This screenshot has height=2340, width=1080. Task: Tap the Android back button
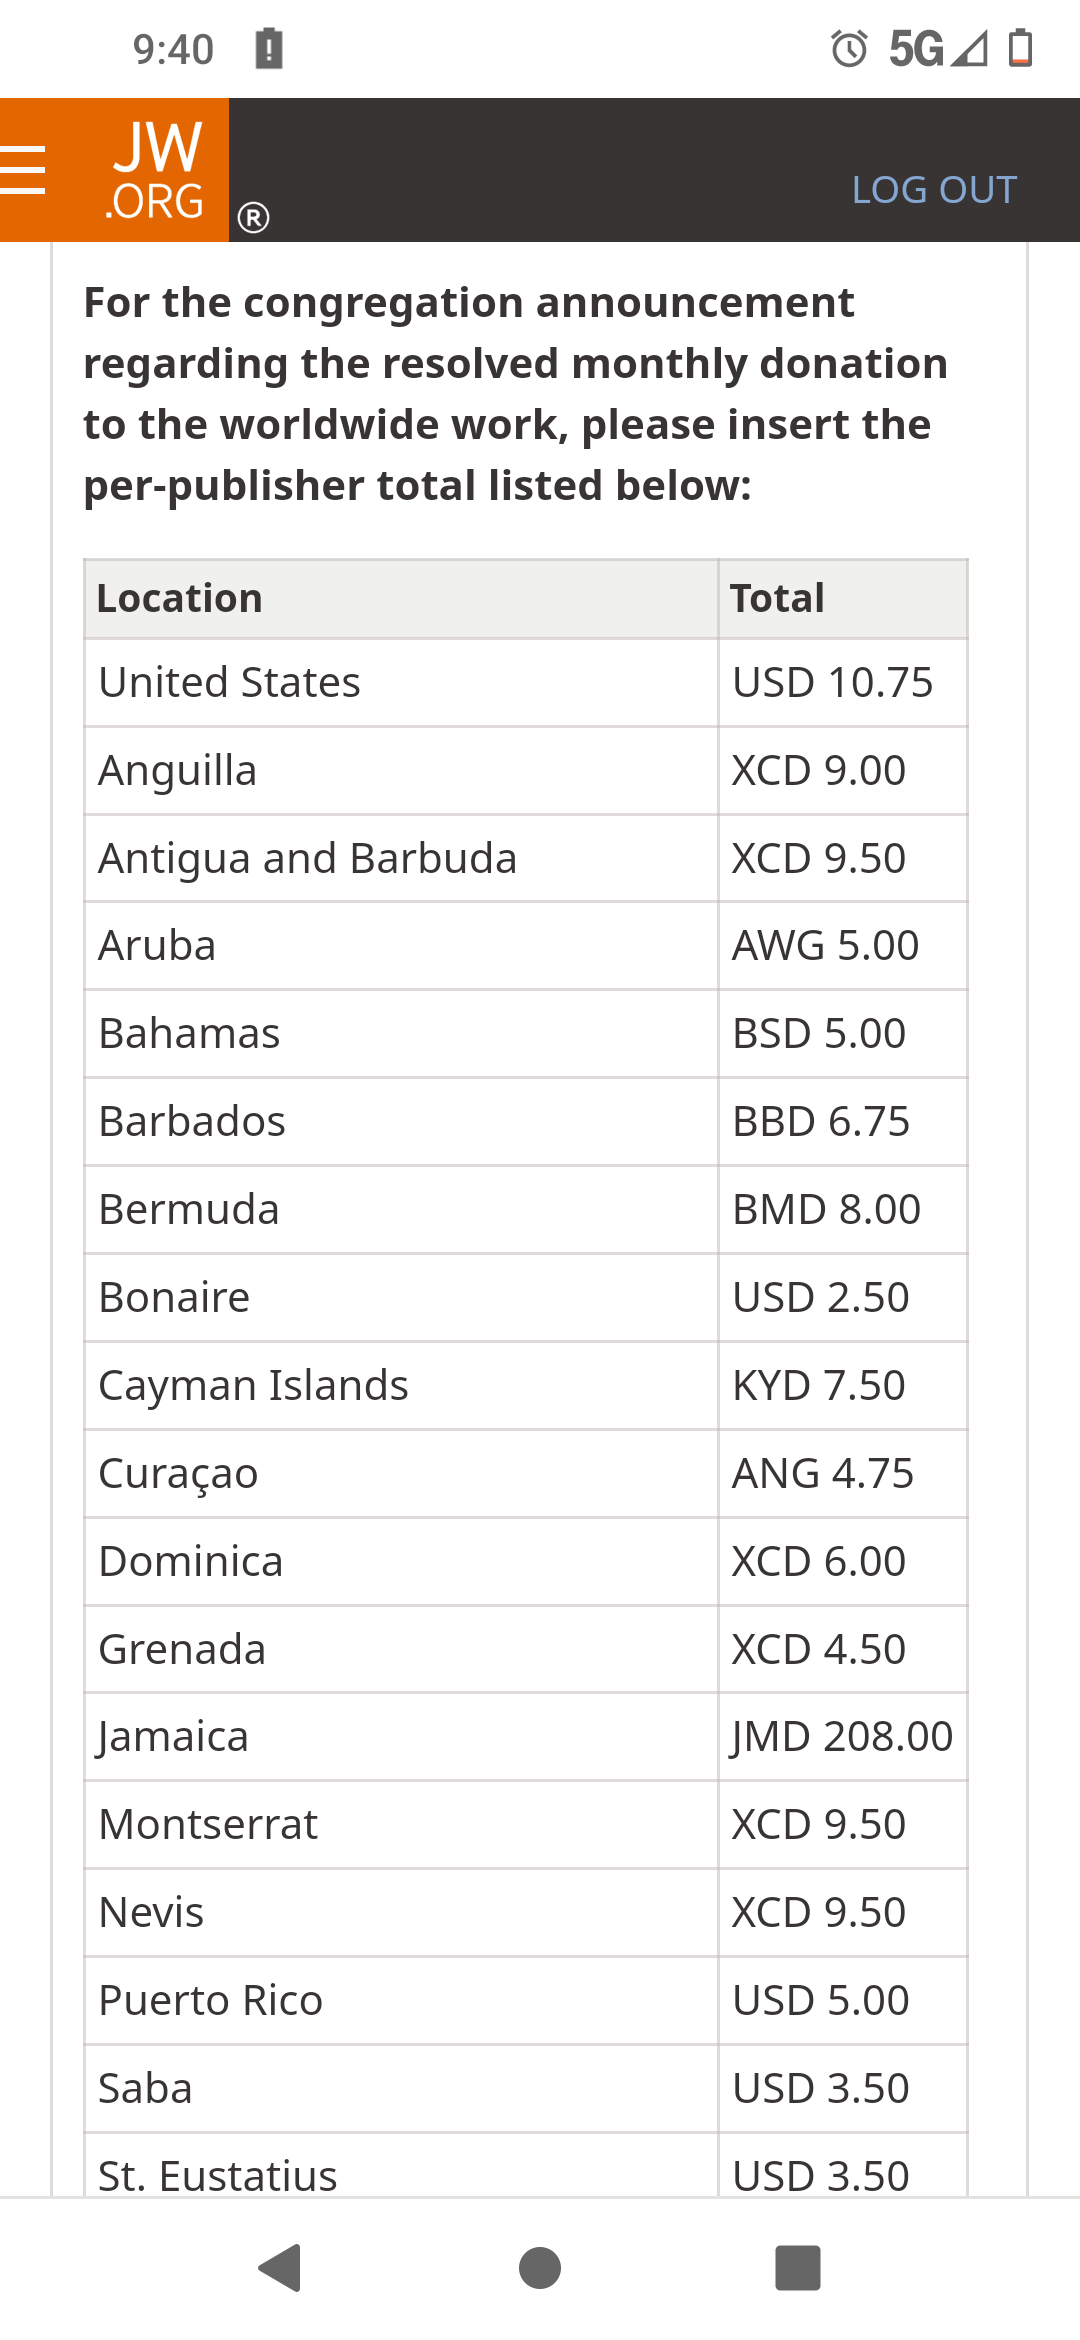[x=280, y=2267]
